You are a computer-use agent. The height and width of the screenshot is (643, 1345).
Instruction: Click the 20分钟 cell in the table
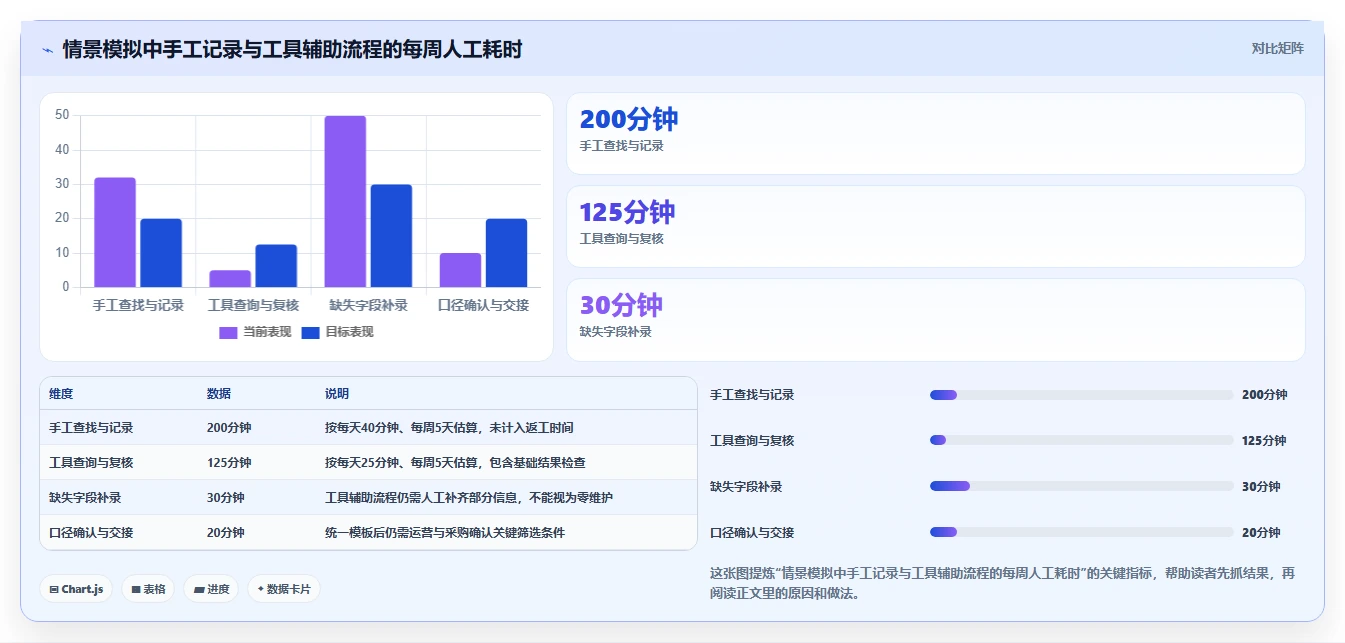[225, 532]
